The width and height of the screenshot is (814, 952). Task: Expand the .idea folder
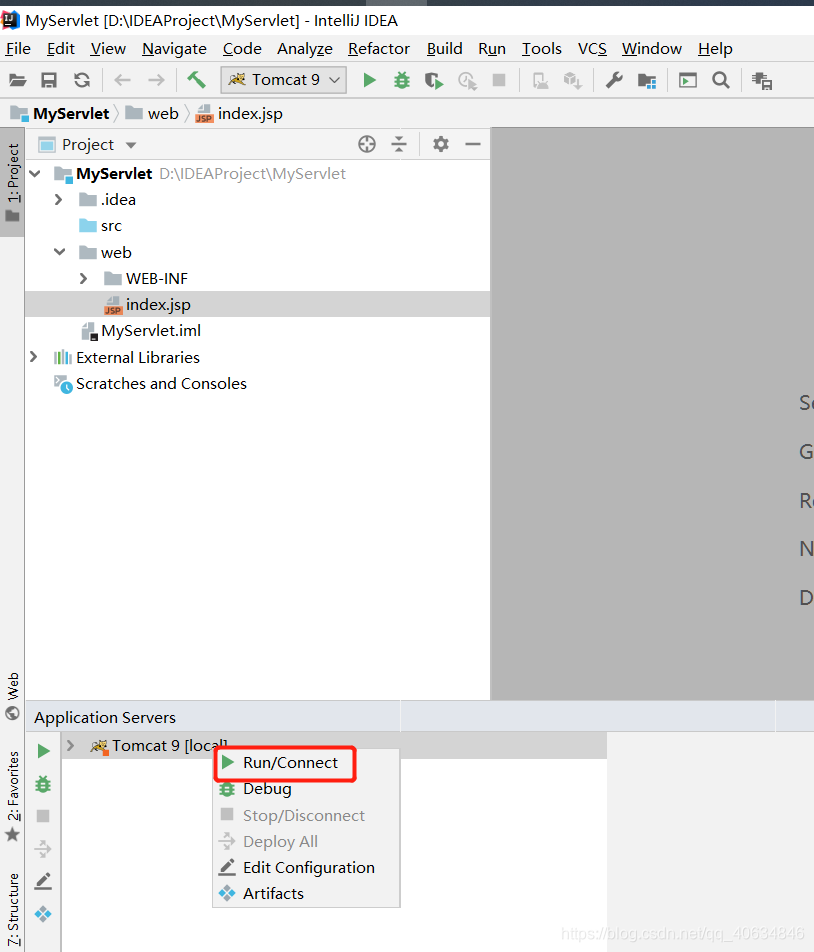[59, 200]
